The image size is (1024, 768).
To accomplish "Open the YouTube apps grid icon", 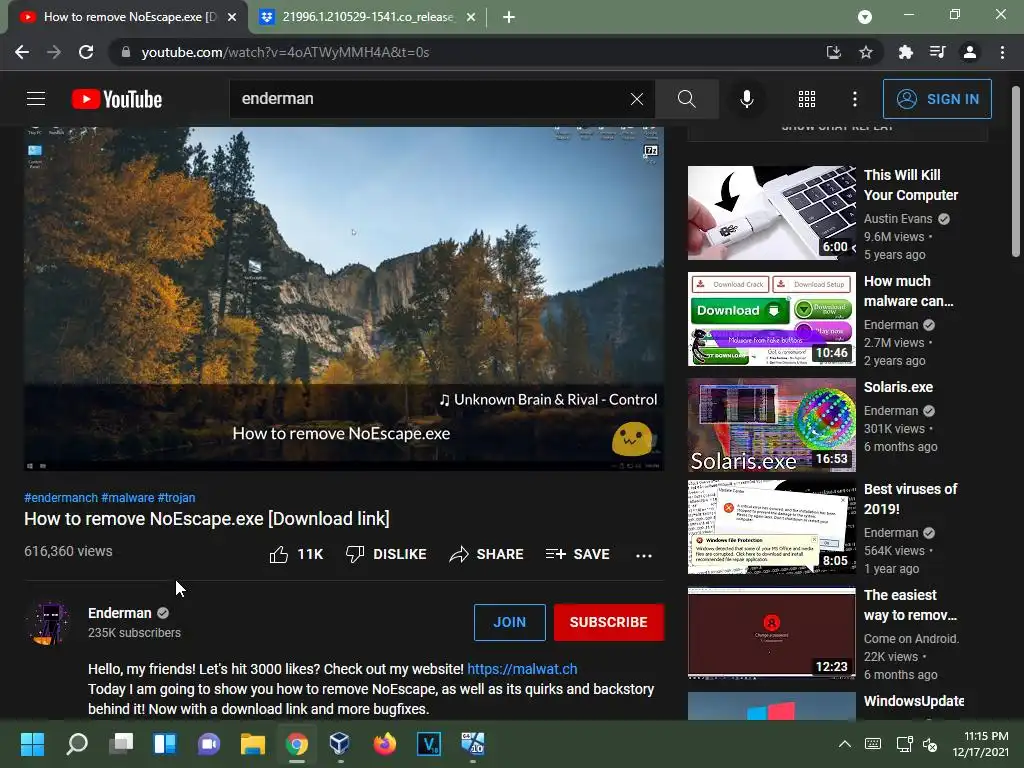I will pyautogui.click(x=807, y=99).
